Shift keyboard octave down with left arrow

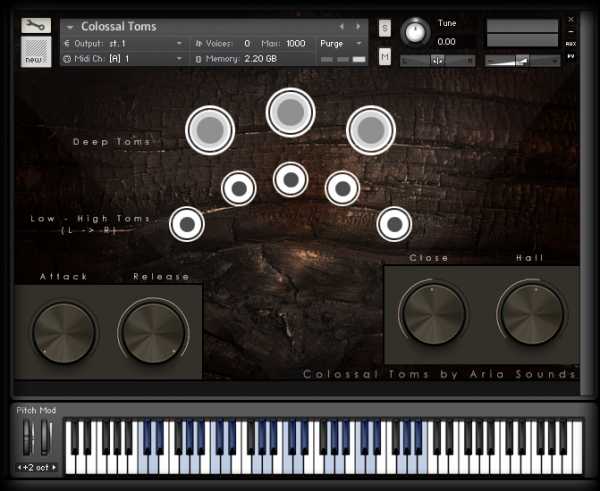20,467
